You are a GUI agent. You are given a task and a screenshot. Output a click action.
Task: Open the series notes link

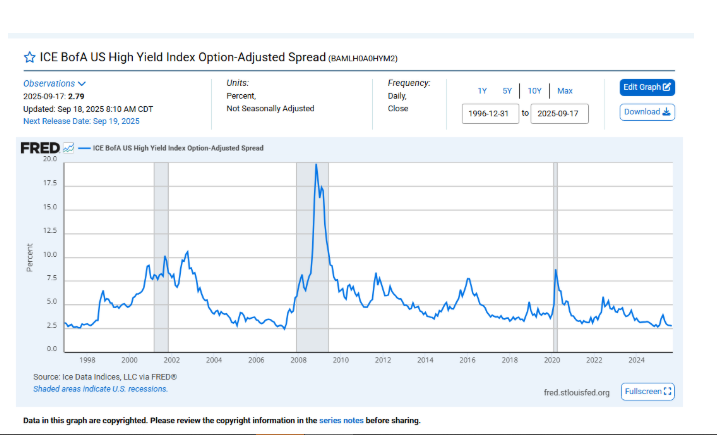341,420
